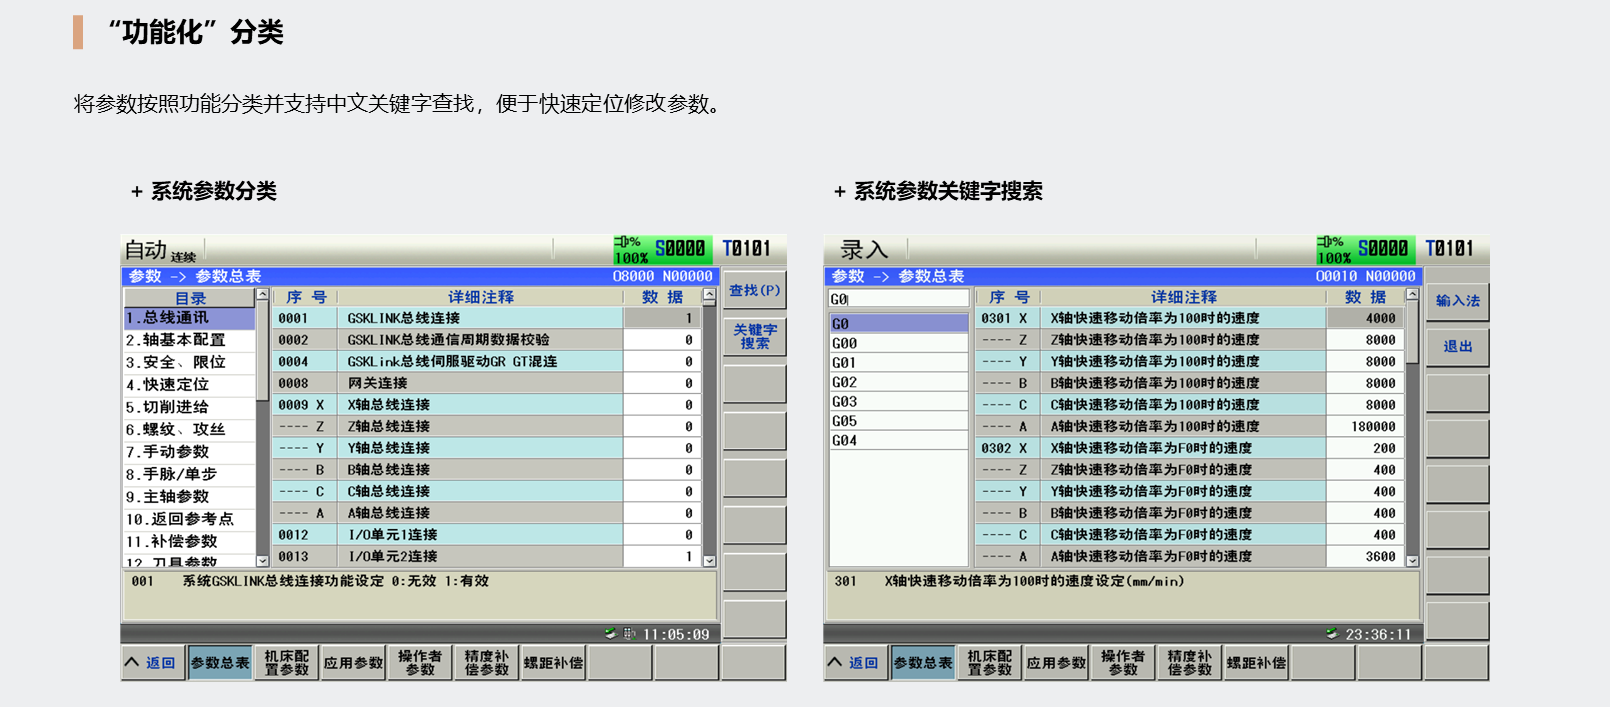This screenshot has height=707, width=1610.
Task: Click the feed override 100% icon in 自动 screen
Action: point(630,250)
